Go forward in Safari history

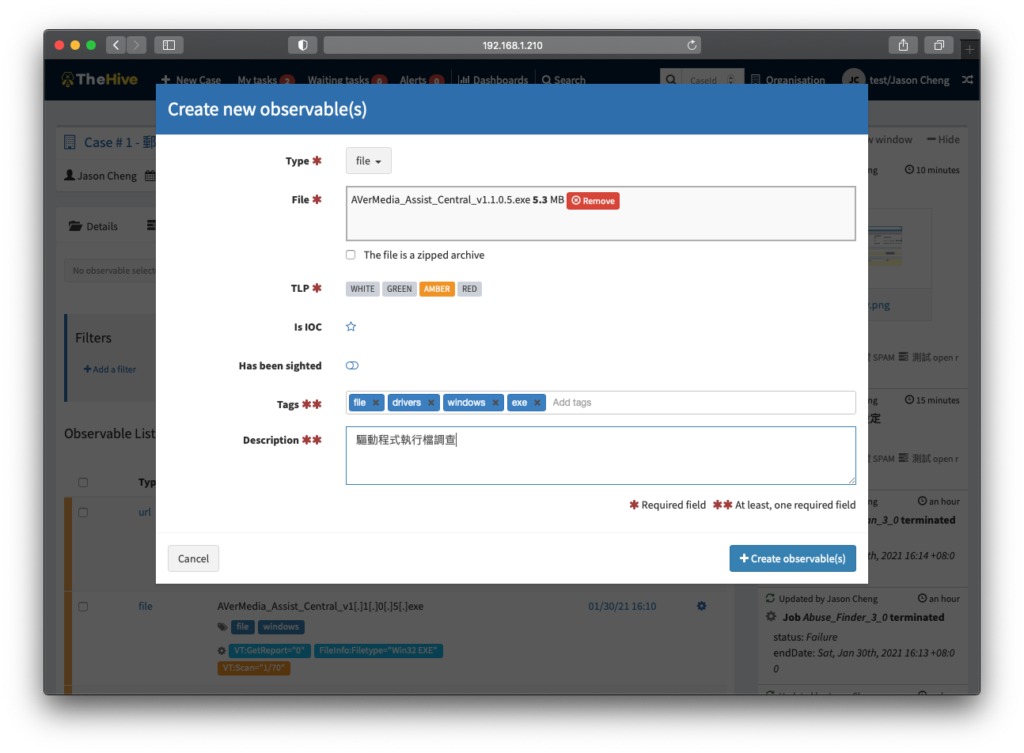[136, 45]
